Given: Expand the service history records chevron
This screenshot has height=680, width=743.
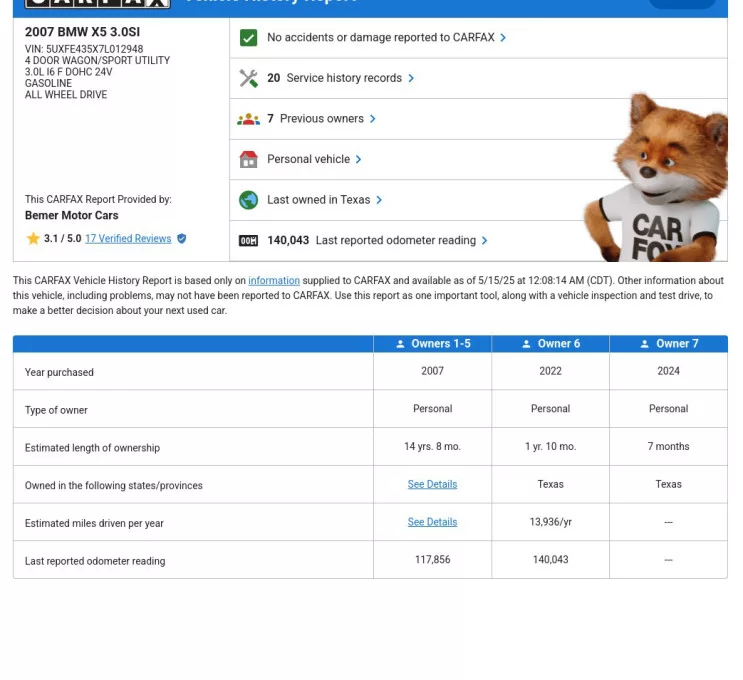Looking at the screenshot, I should click(411, 78).
